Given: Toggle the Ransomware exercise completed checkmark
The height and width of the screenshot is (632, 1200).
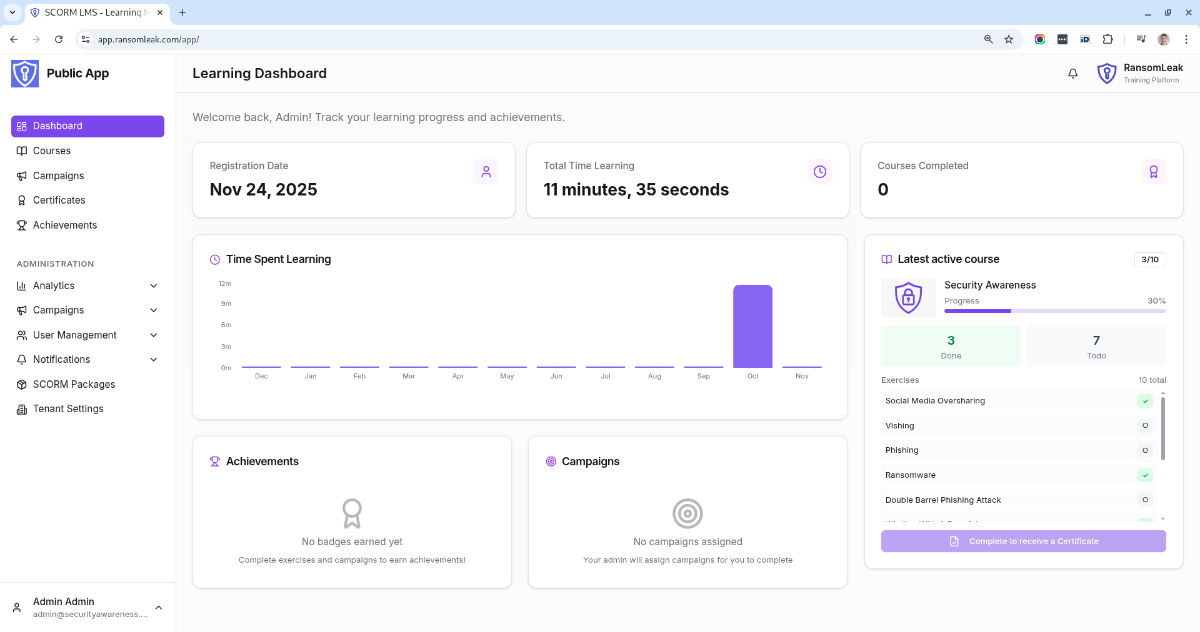Looking at the screenshot, I should [x=1145, y=475].
